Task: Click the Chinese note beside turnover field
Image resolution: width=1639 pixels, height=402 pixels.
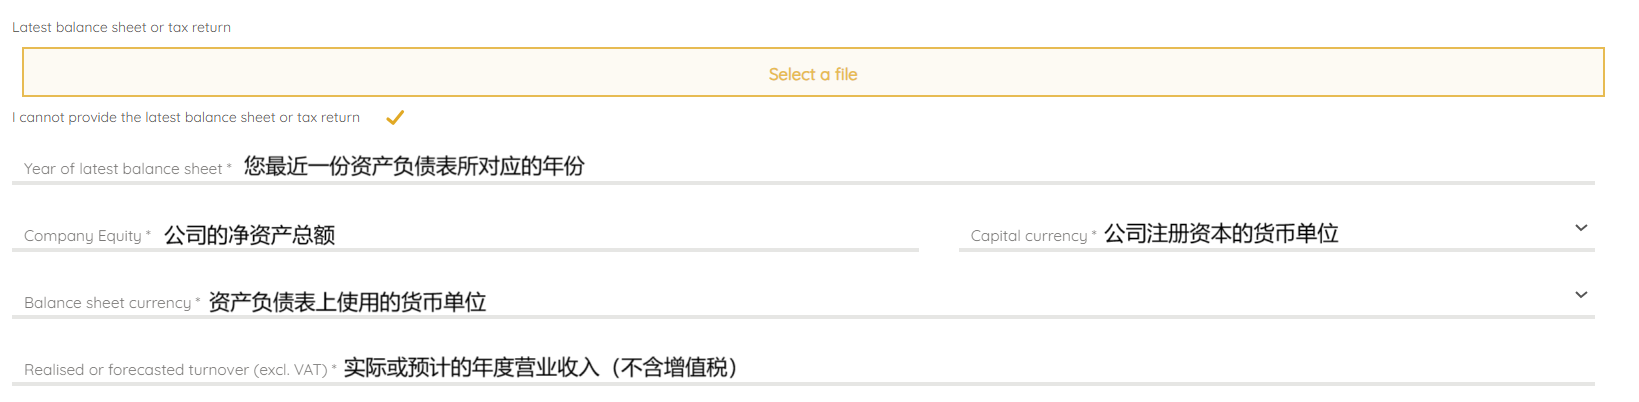Action: pos(540,368)
